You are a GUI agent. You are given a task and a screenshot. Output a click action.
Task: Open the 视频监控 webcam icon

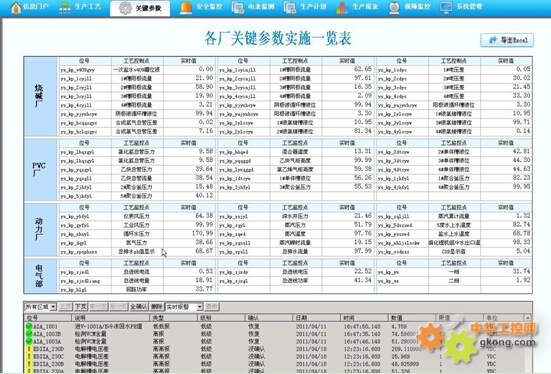394,8
